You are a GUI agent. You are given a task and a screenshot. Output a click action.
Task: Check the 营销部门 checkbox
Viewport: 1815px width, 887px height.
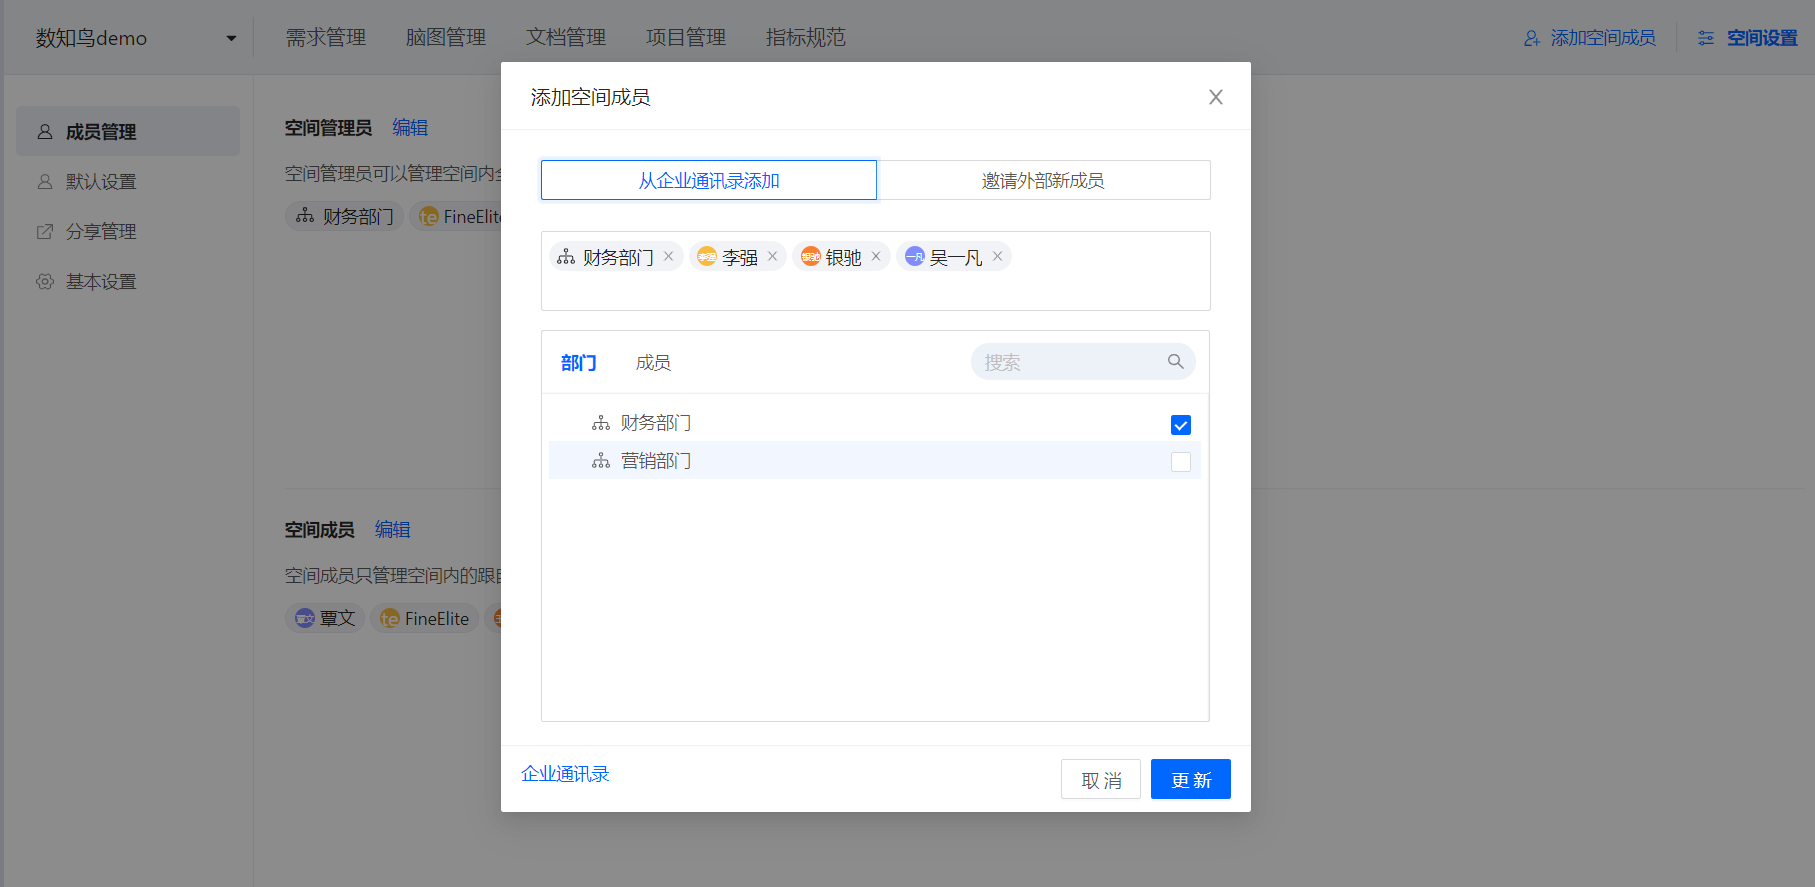(1181, 462)
